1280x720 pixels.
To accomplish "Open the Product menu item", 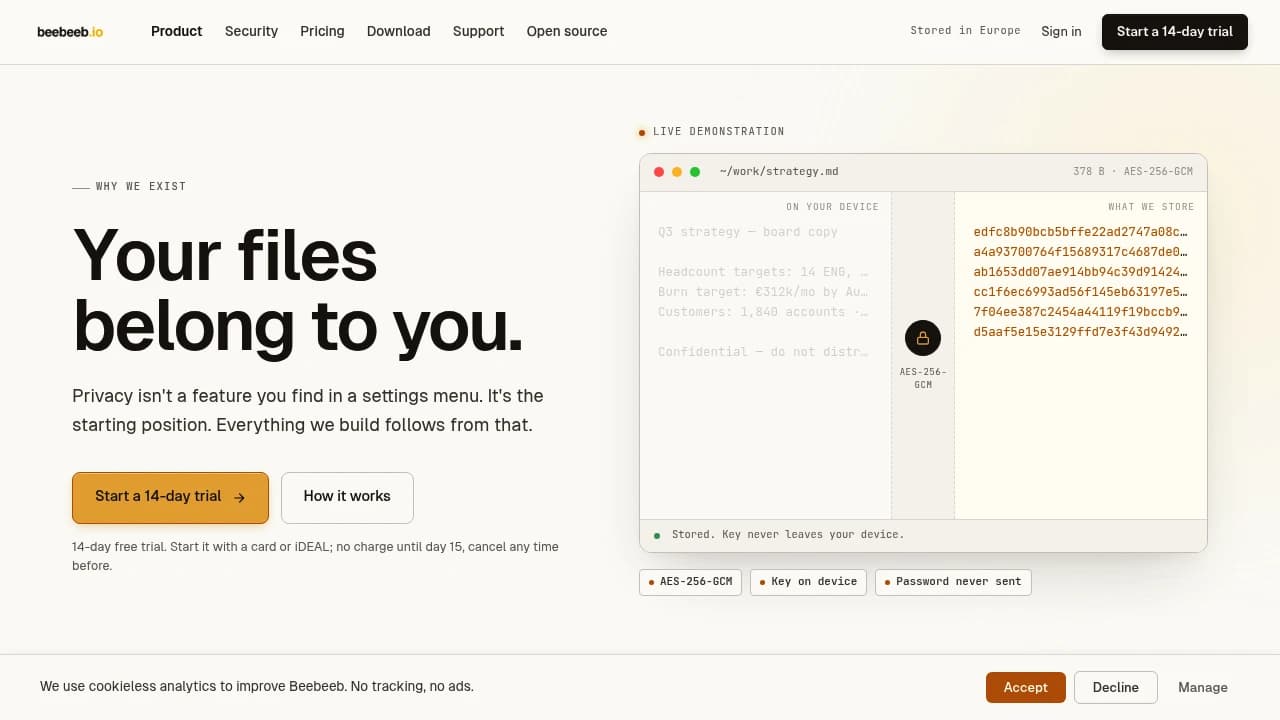I will 177,31.
